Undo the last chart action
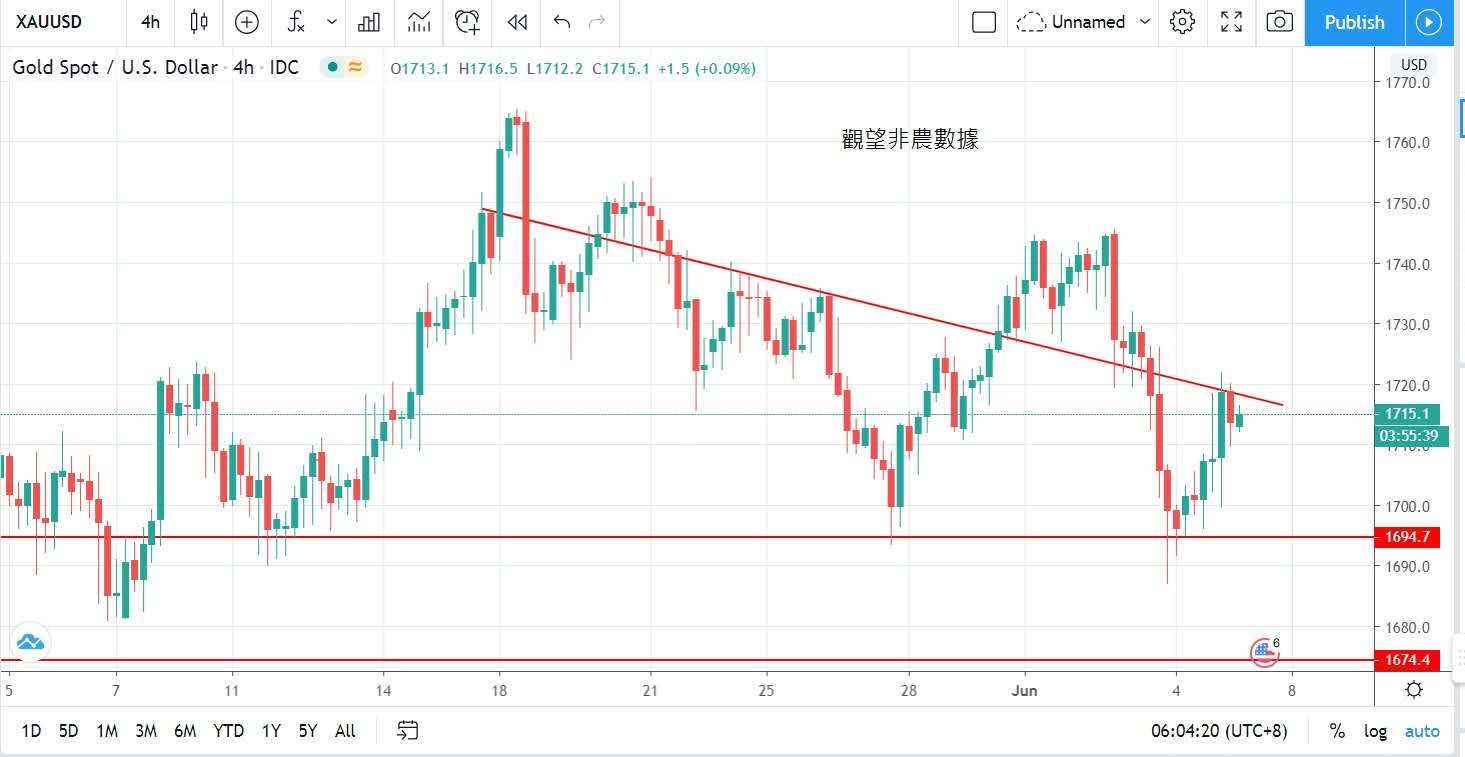 [x=562, y=22]
